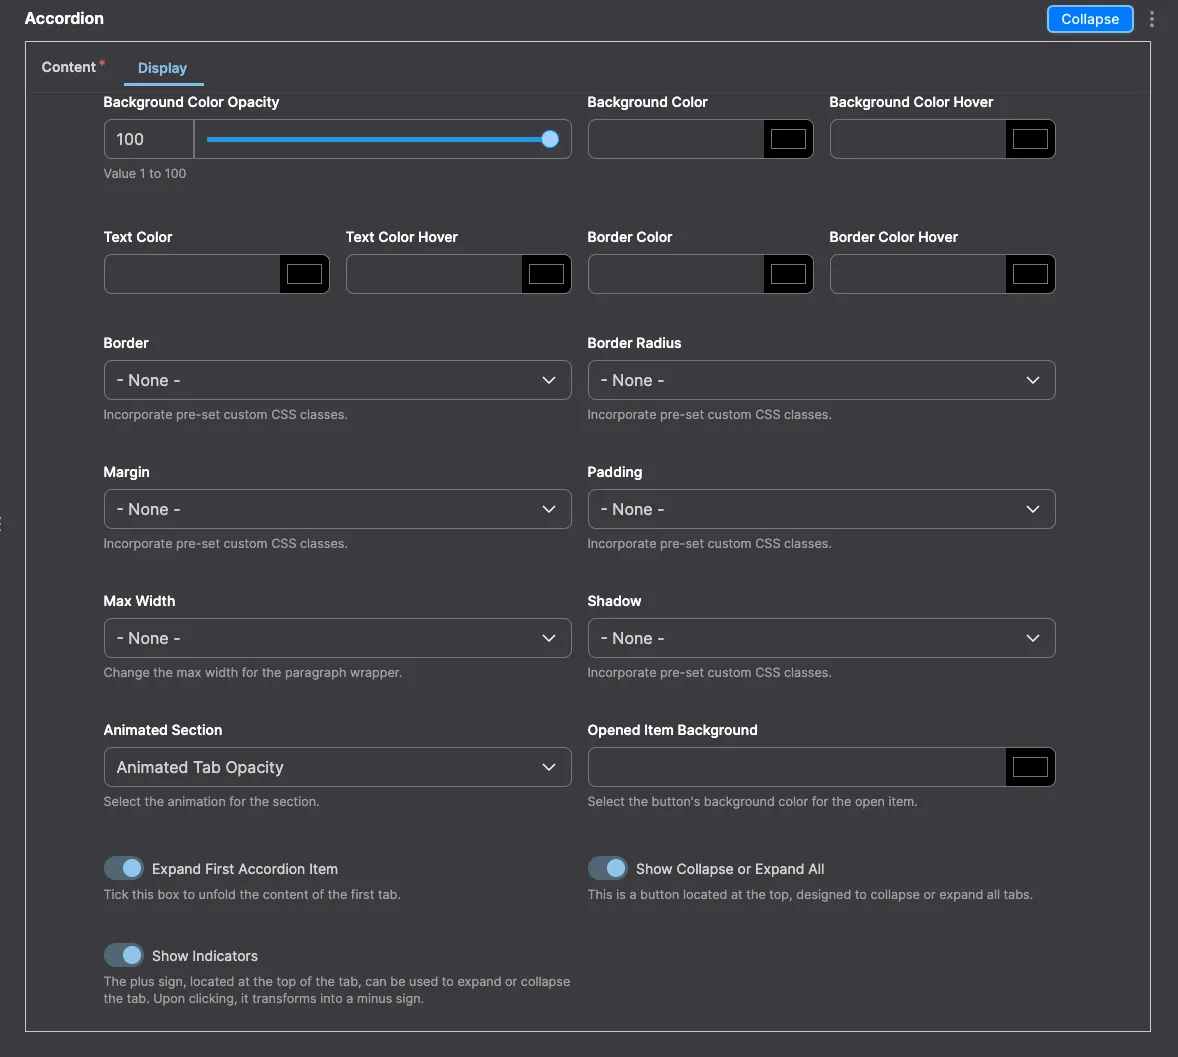Viewport: 1178px width, 1057px height.
Task: Turn off the Show Indicators toggle
Action: click(124, 955)
